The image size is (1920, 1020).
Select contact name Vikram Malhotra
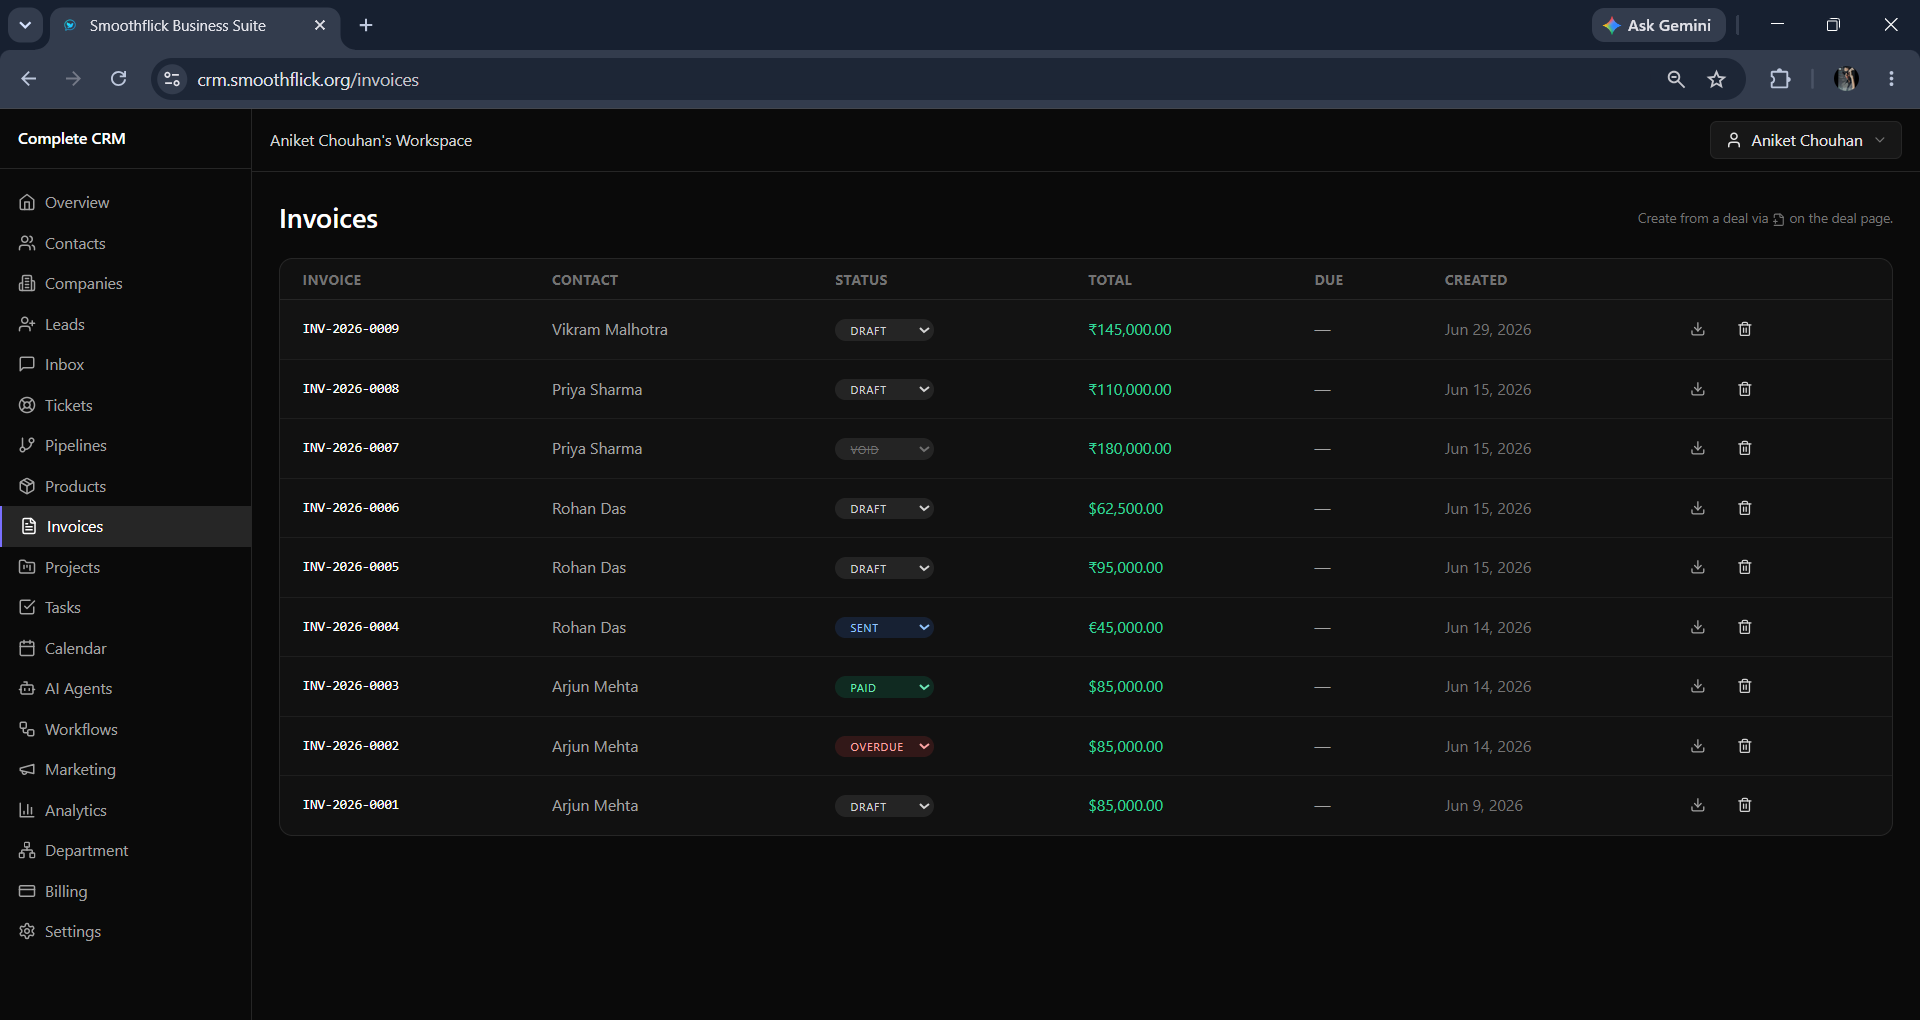click(610, 329)
